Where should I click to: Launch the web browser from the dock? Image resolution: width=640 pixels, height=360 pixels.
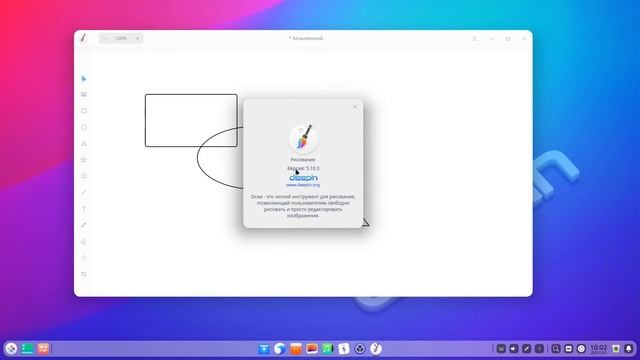(x=280, y=349)
